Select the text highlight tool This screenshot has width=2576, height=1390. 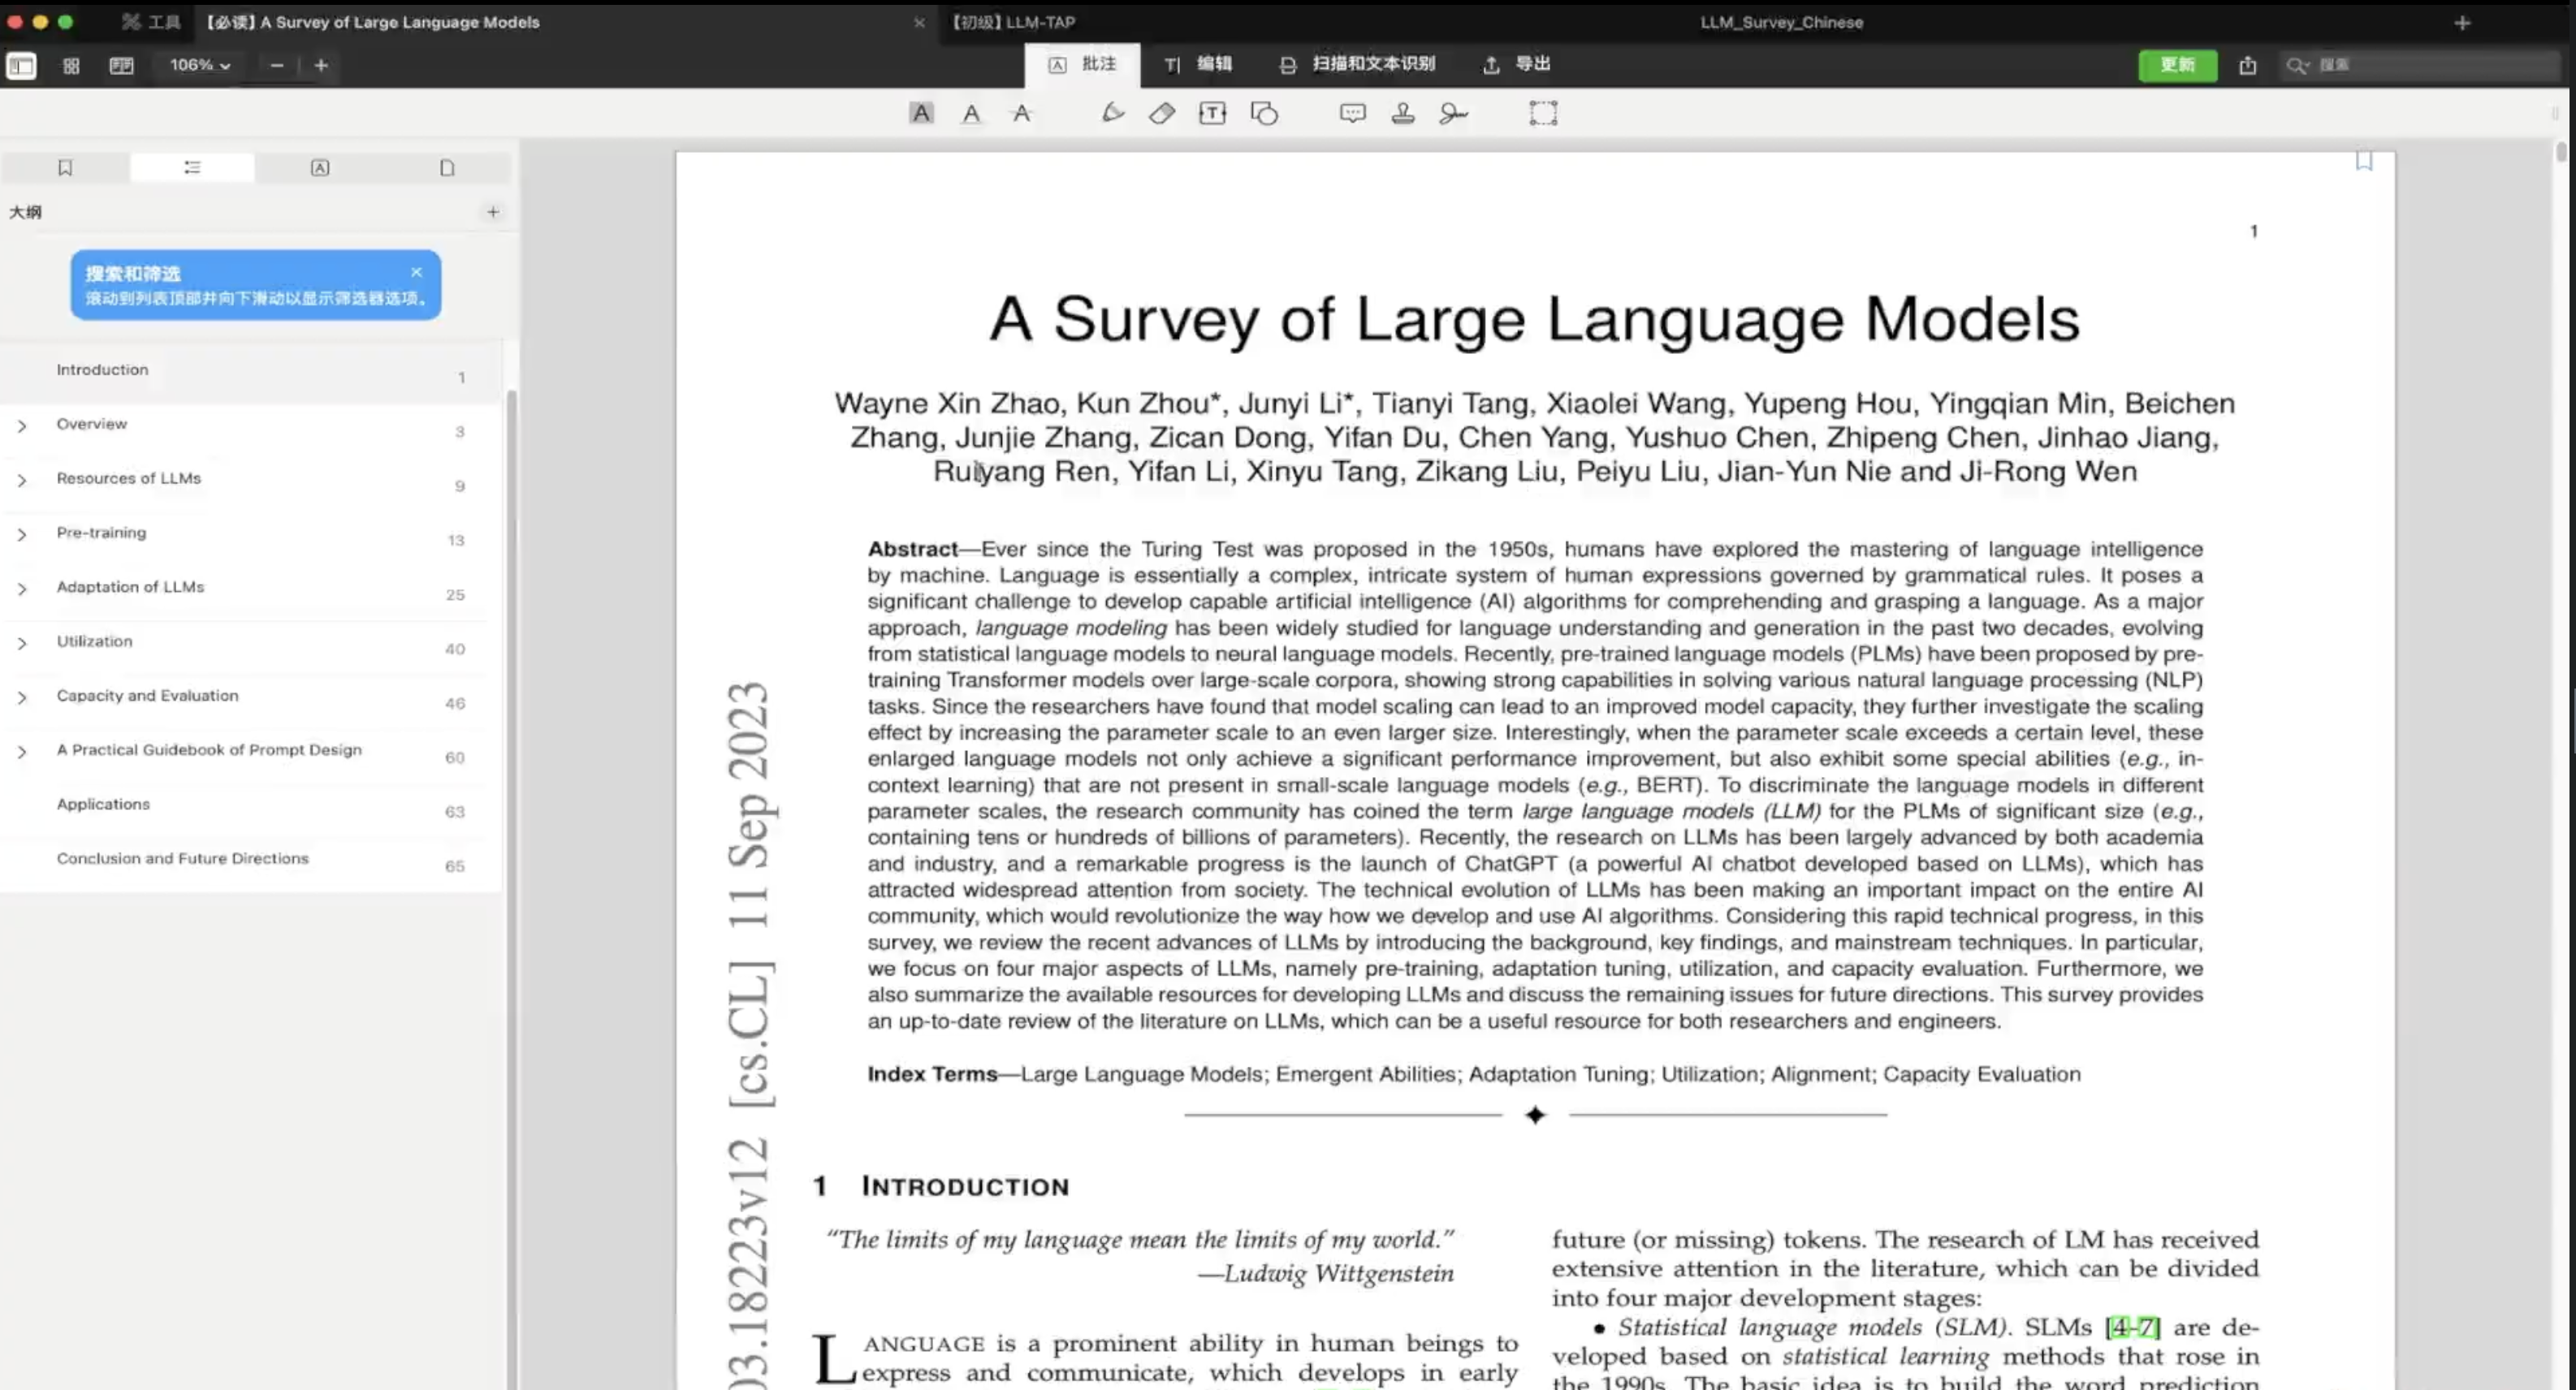point(921,113)
